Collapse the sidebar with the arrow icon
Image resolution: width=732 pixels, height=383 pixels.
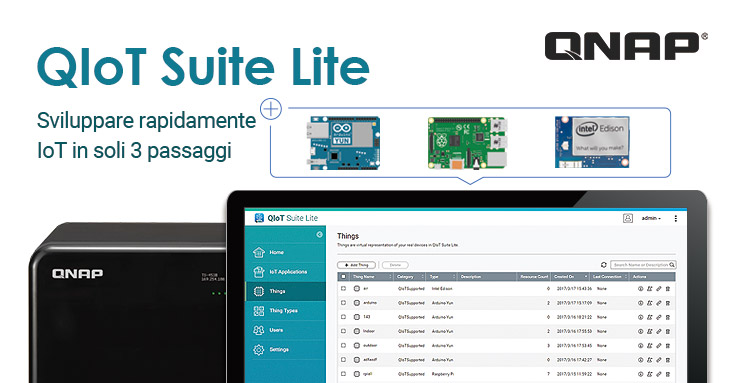319,234
